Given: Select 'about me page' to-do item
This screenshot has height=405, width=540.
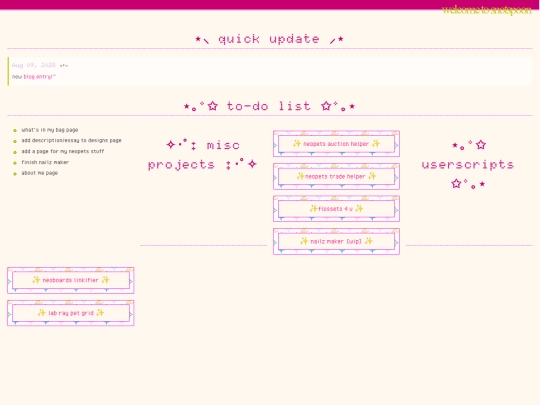Looking at the screenshot, I should [x=40, y=173].
